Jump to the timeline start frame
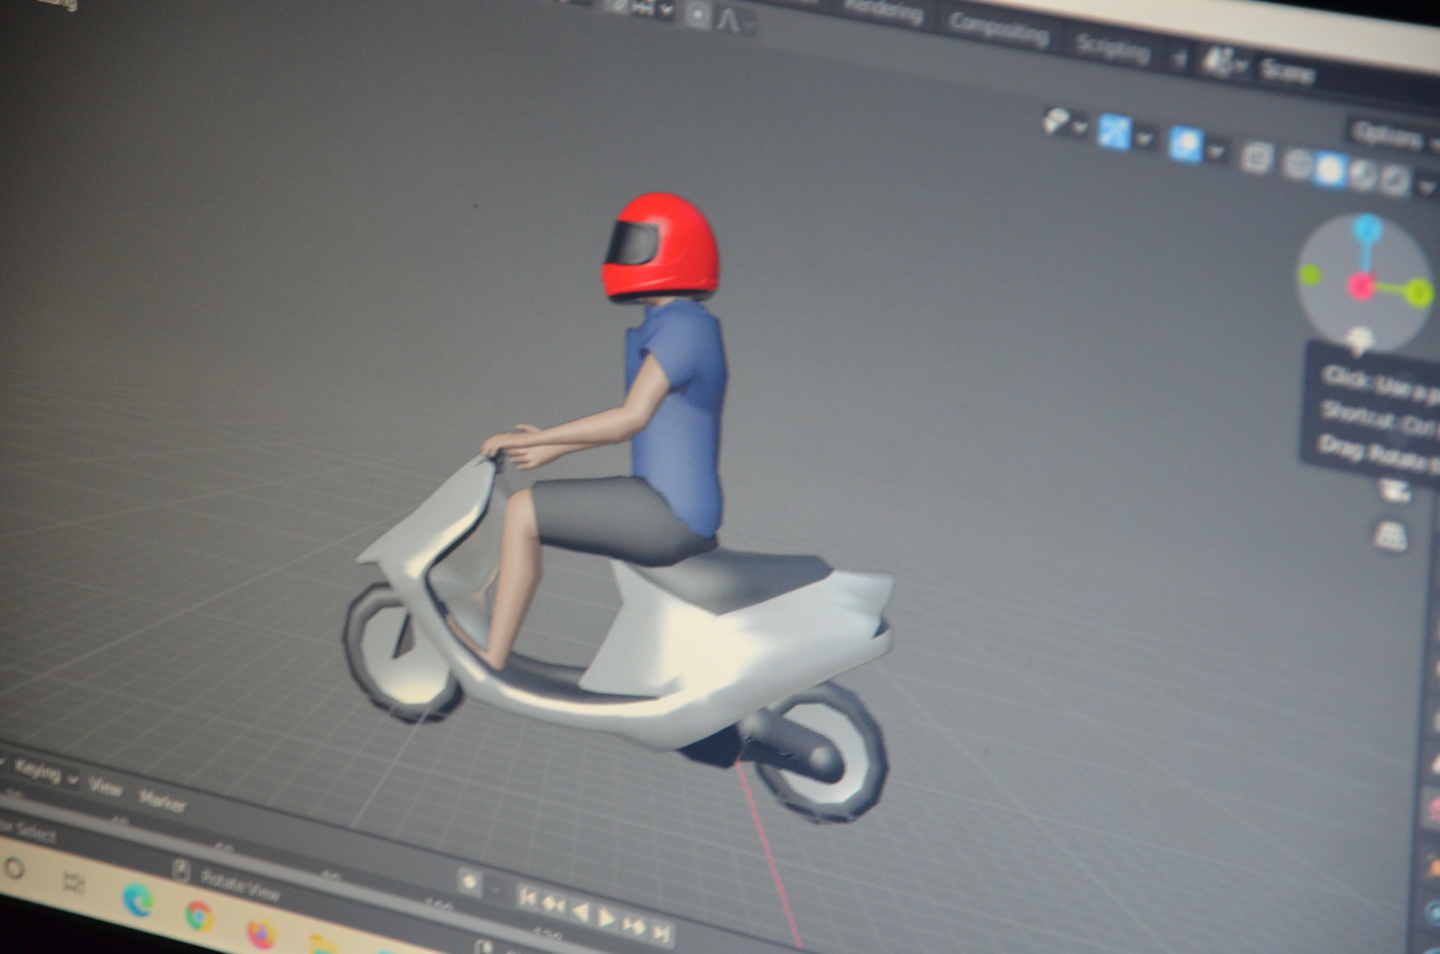This screenshot has width=1440, height=954. click(x=528, y=898)
